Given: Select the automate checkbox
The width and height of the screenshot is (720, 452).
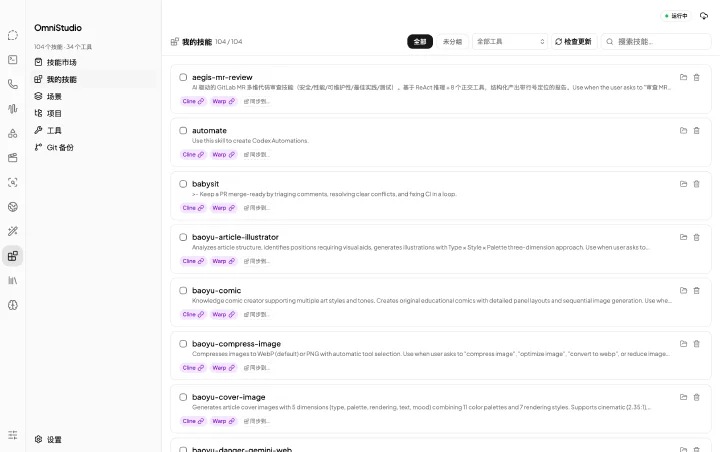Looking at the screenshot, I should [x=183, y=130].
